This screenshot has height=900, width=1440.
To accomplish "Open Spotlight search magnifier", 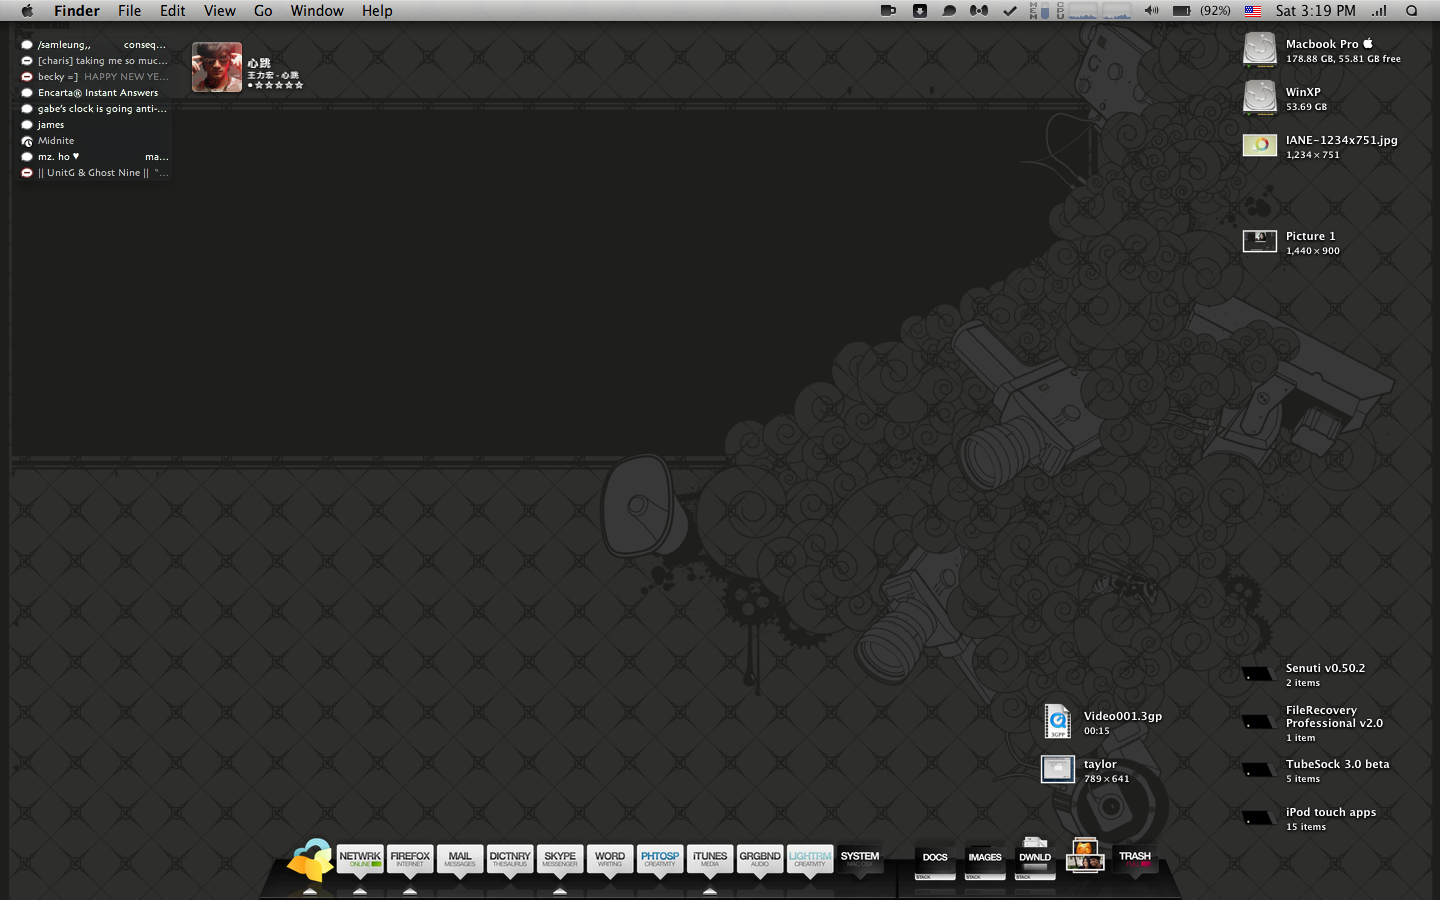I will [1412, 11].
